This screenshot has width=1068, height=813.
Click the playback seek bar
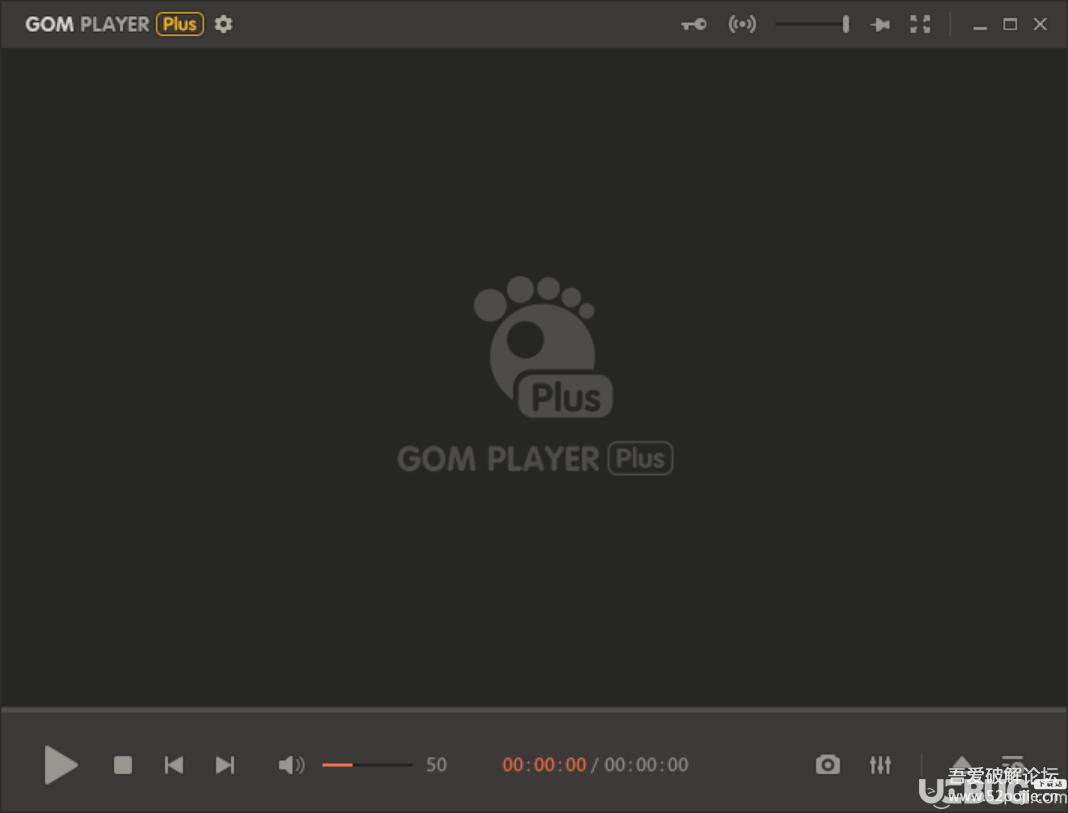[x=534, y=711]
